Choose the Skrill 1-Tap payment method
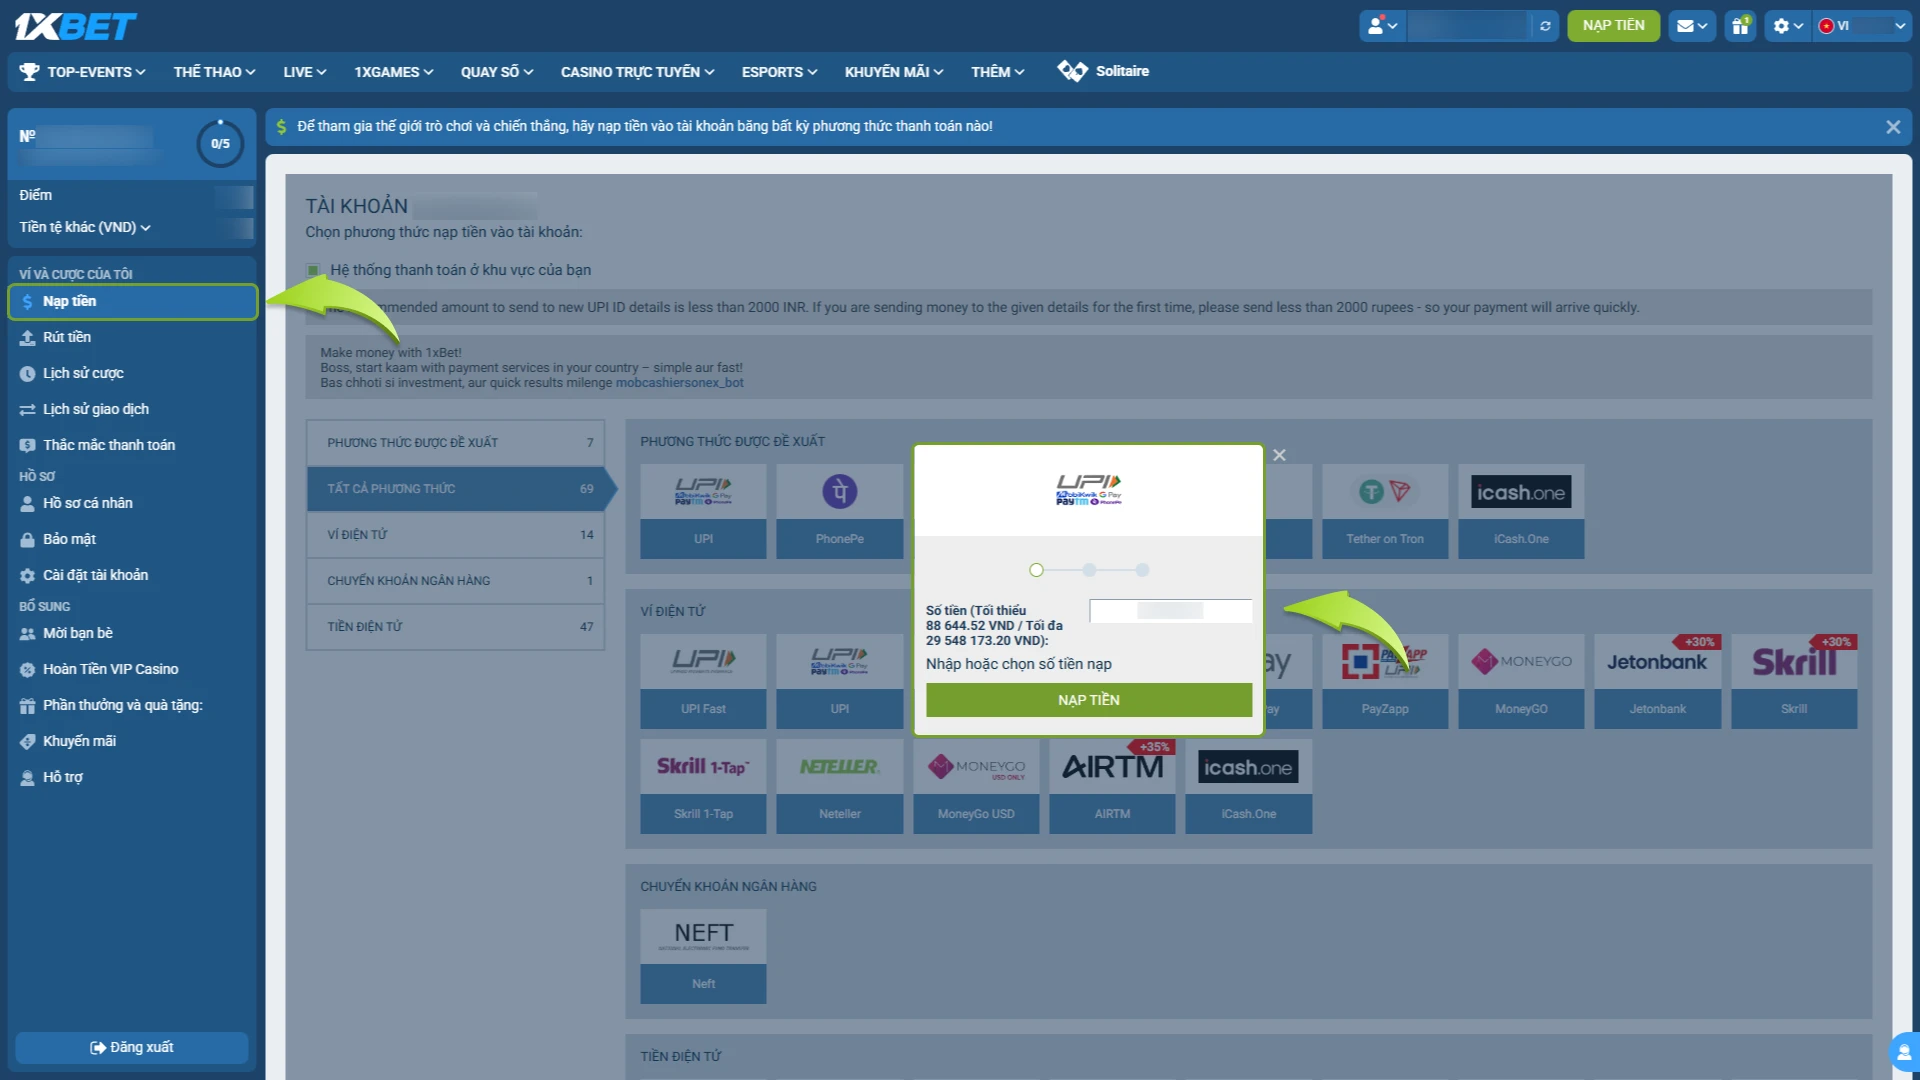This screenshot has height=1080, width=1920. coord(703,786)
